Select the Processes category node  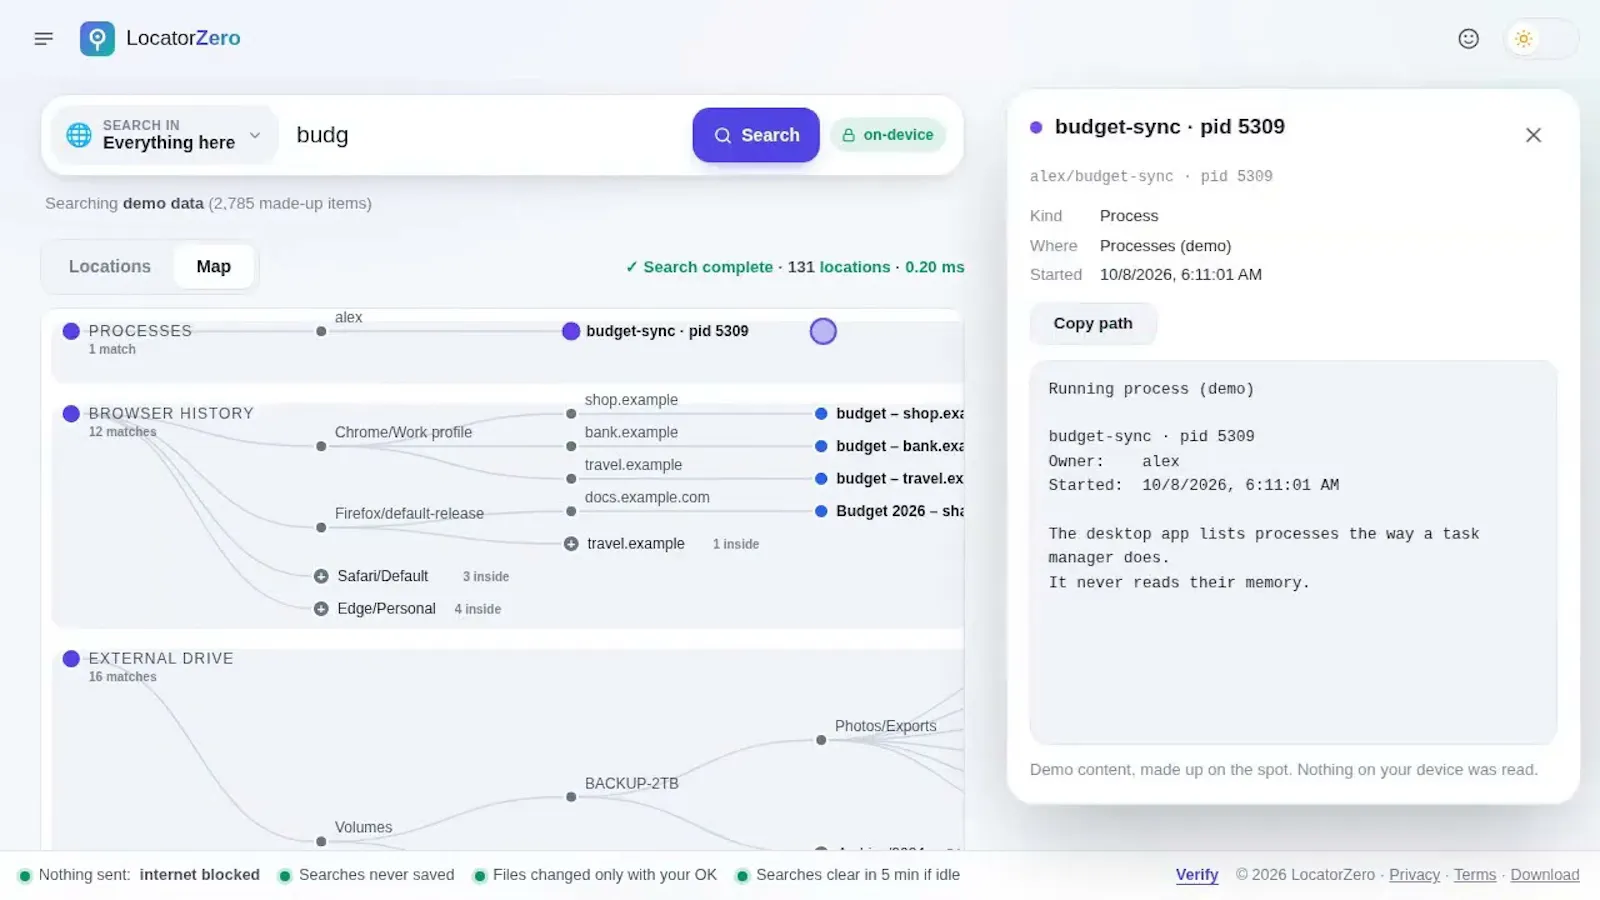71,331
